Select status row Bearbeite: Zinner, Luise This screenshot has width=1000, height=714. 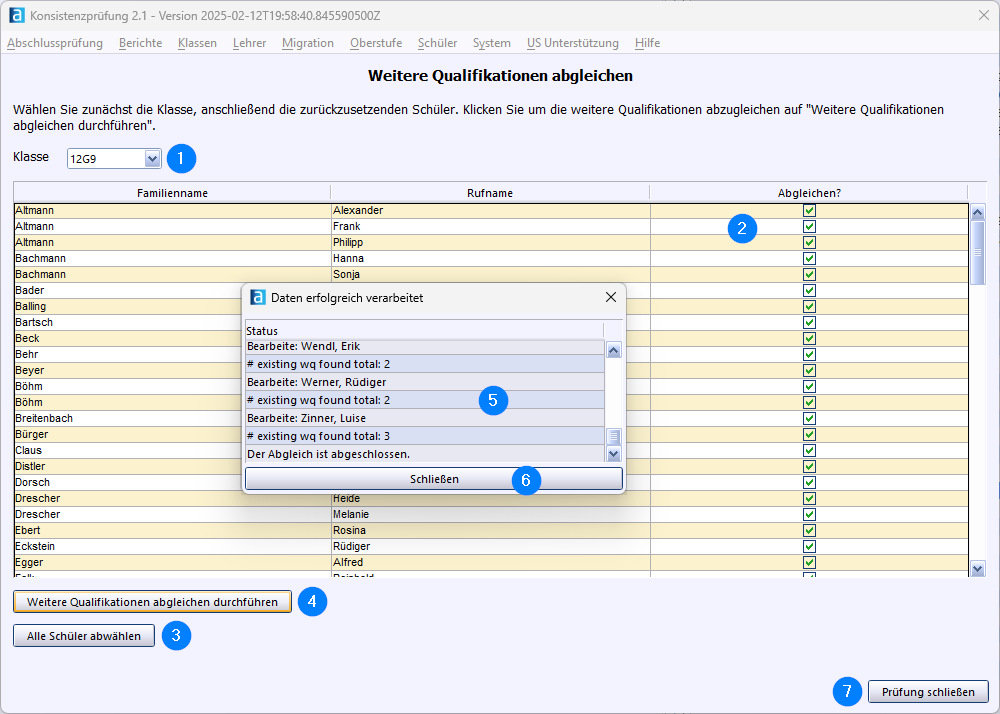click(x=425, y=418)
